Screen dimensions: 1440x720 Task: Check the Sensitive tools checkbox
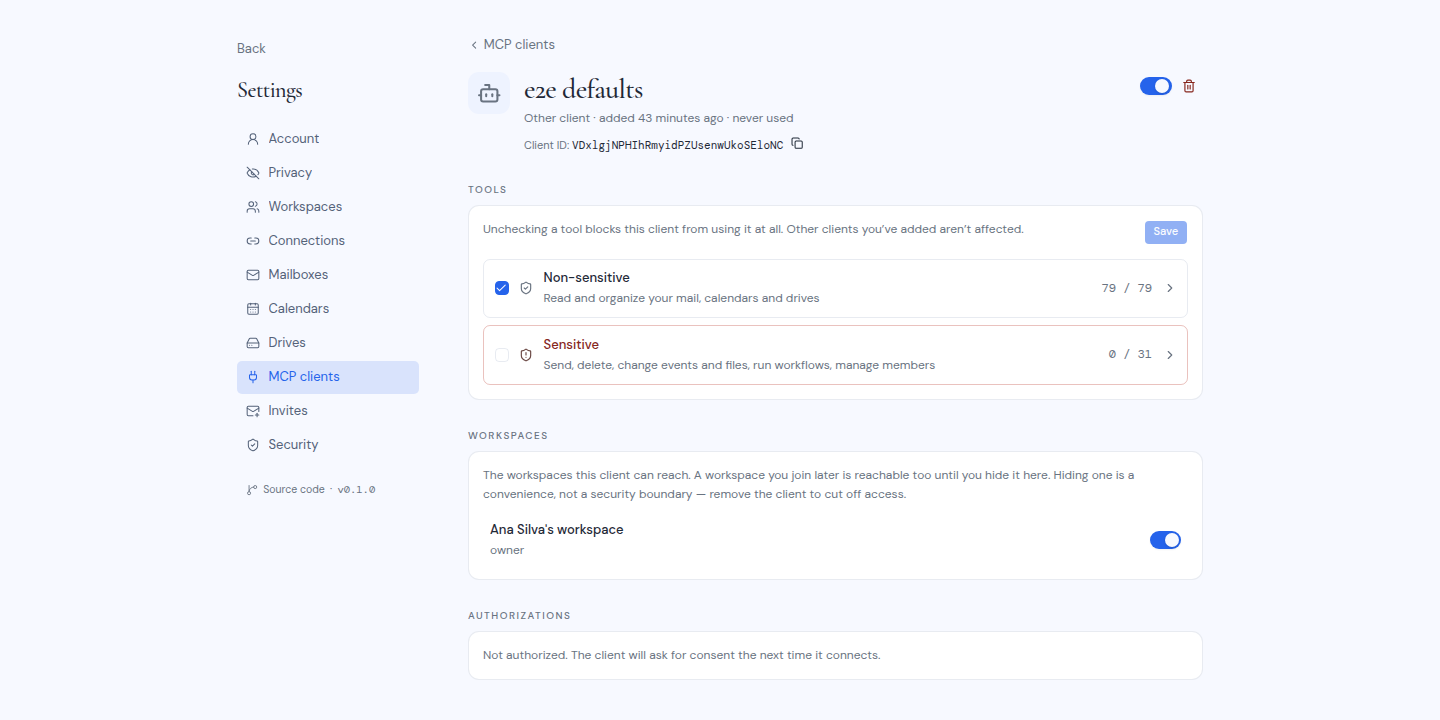502,355
